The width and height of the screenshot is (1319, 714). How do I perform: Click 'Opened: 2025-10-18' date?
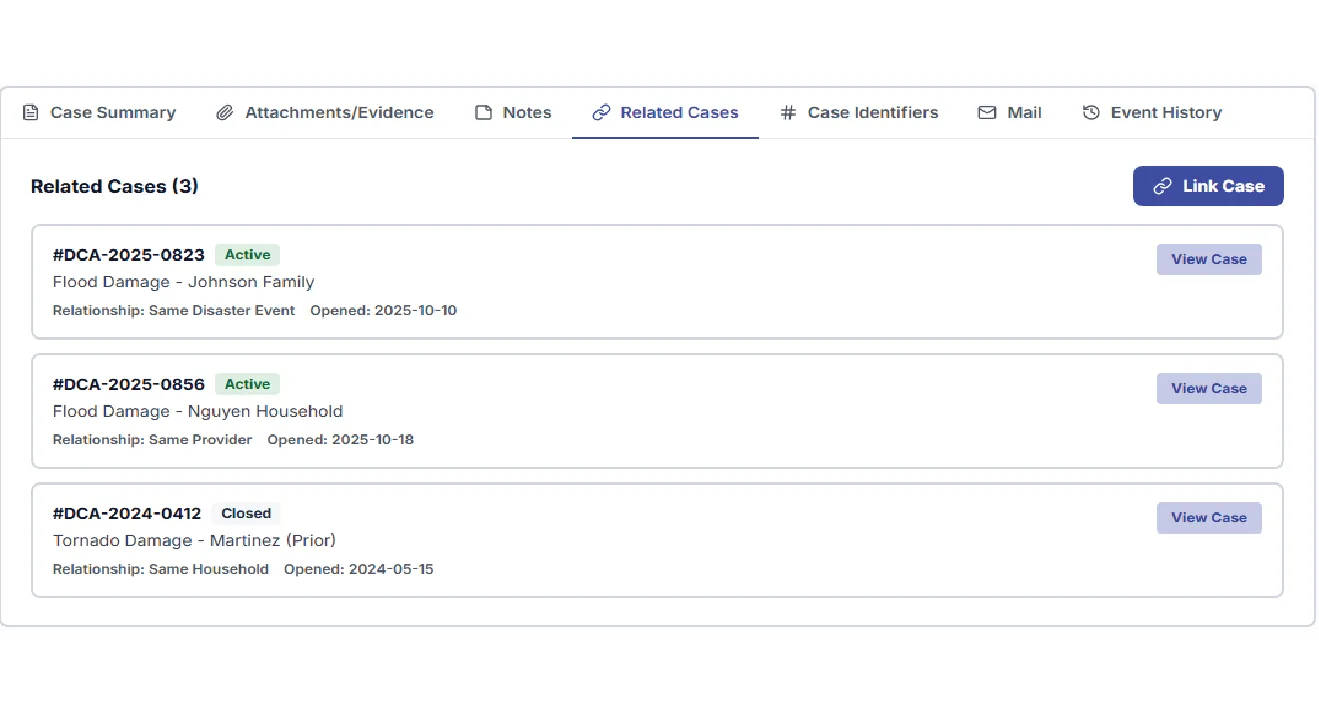tap(341, 439)
